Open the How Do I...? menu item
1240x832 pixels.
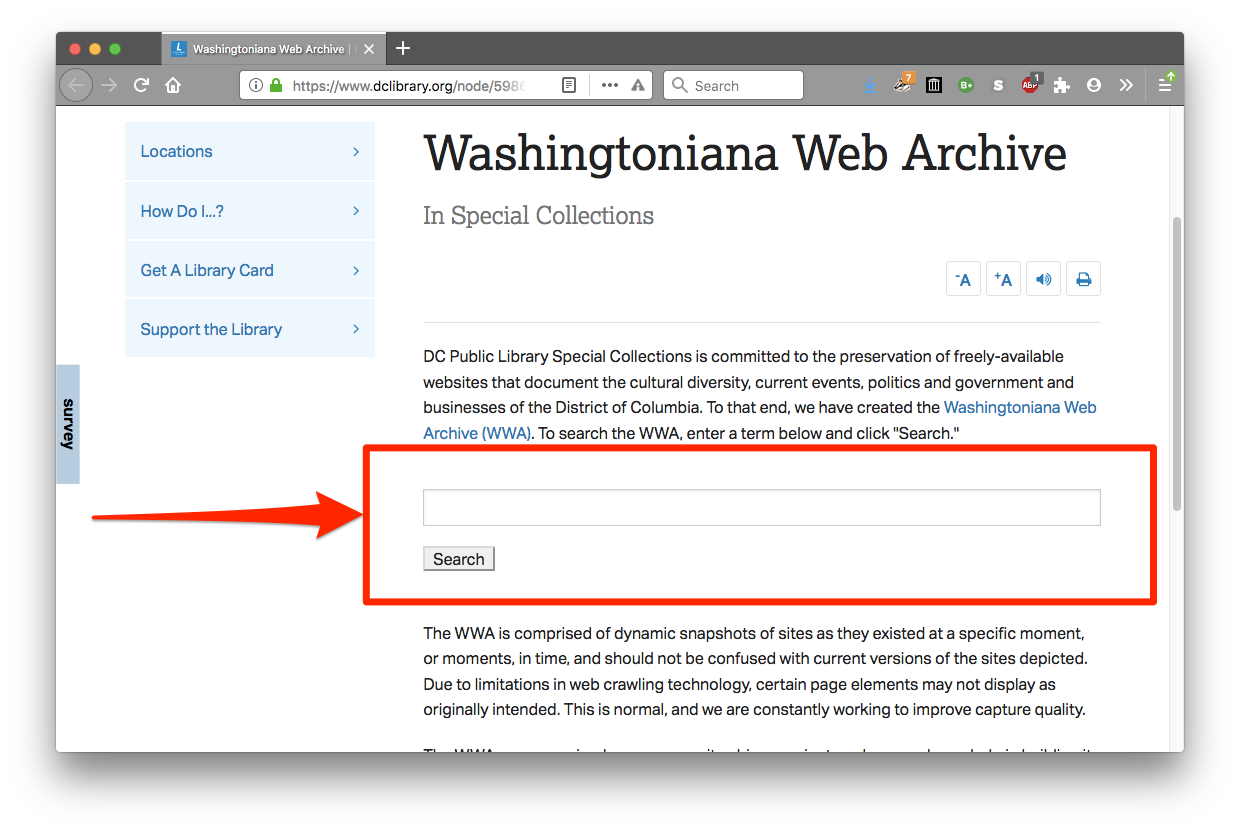[x=250, y=211]
